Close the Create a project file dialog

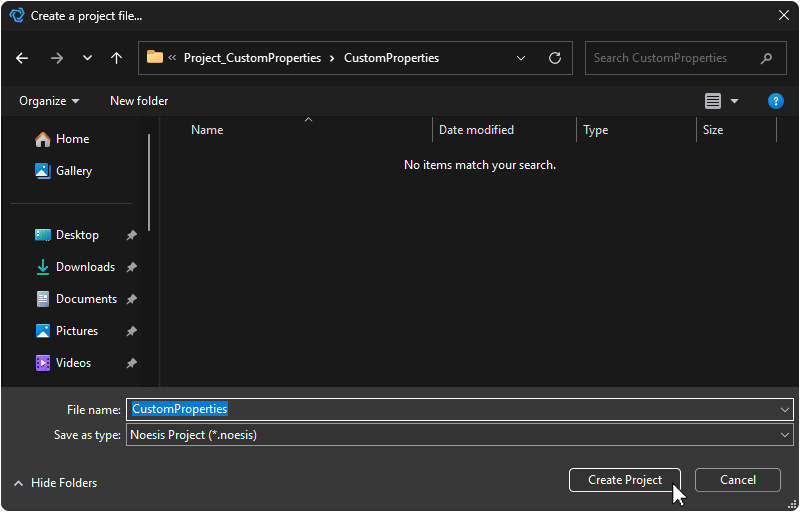point(784,15)
